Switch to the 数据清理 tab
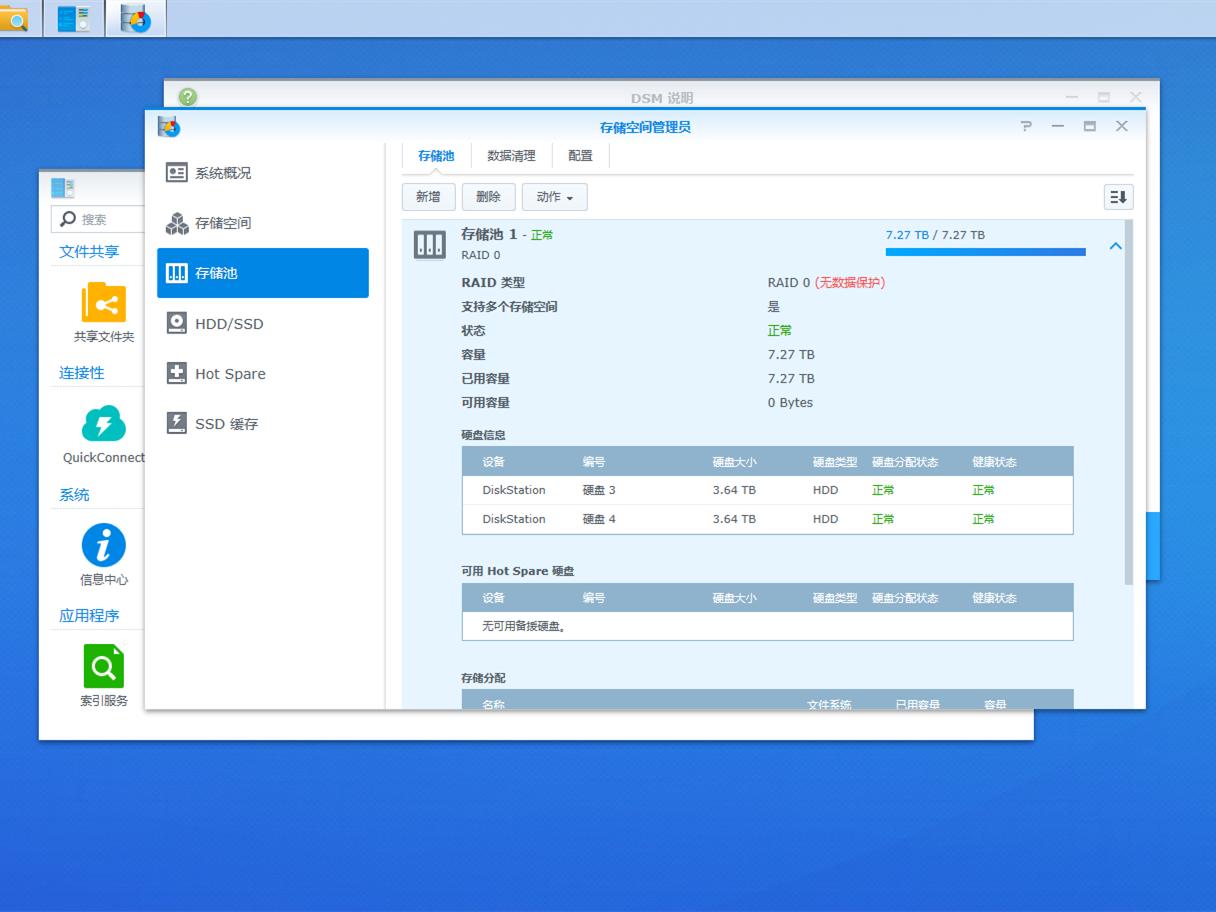This screenshot has height=912, width=1216. click(511, 156)
